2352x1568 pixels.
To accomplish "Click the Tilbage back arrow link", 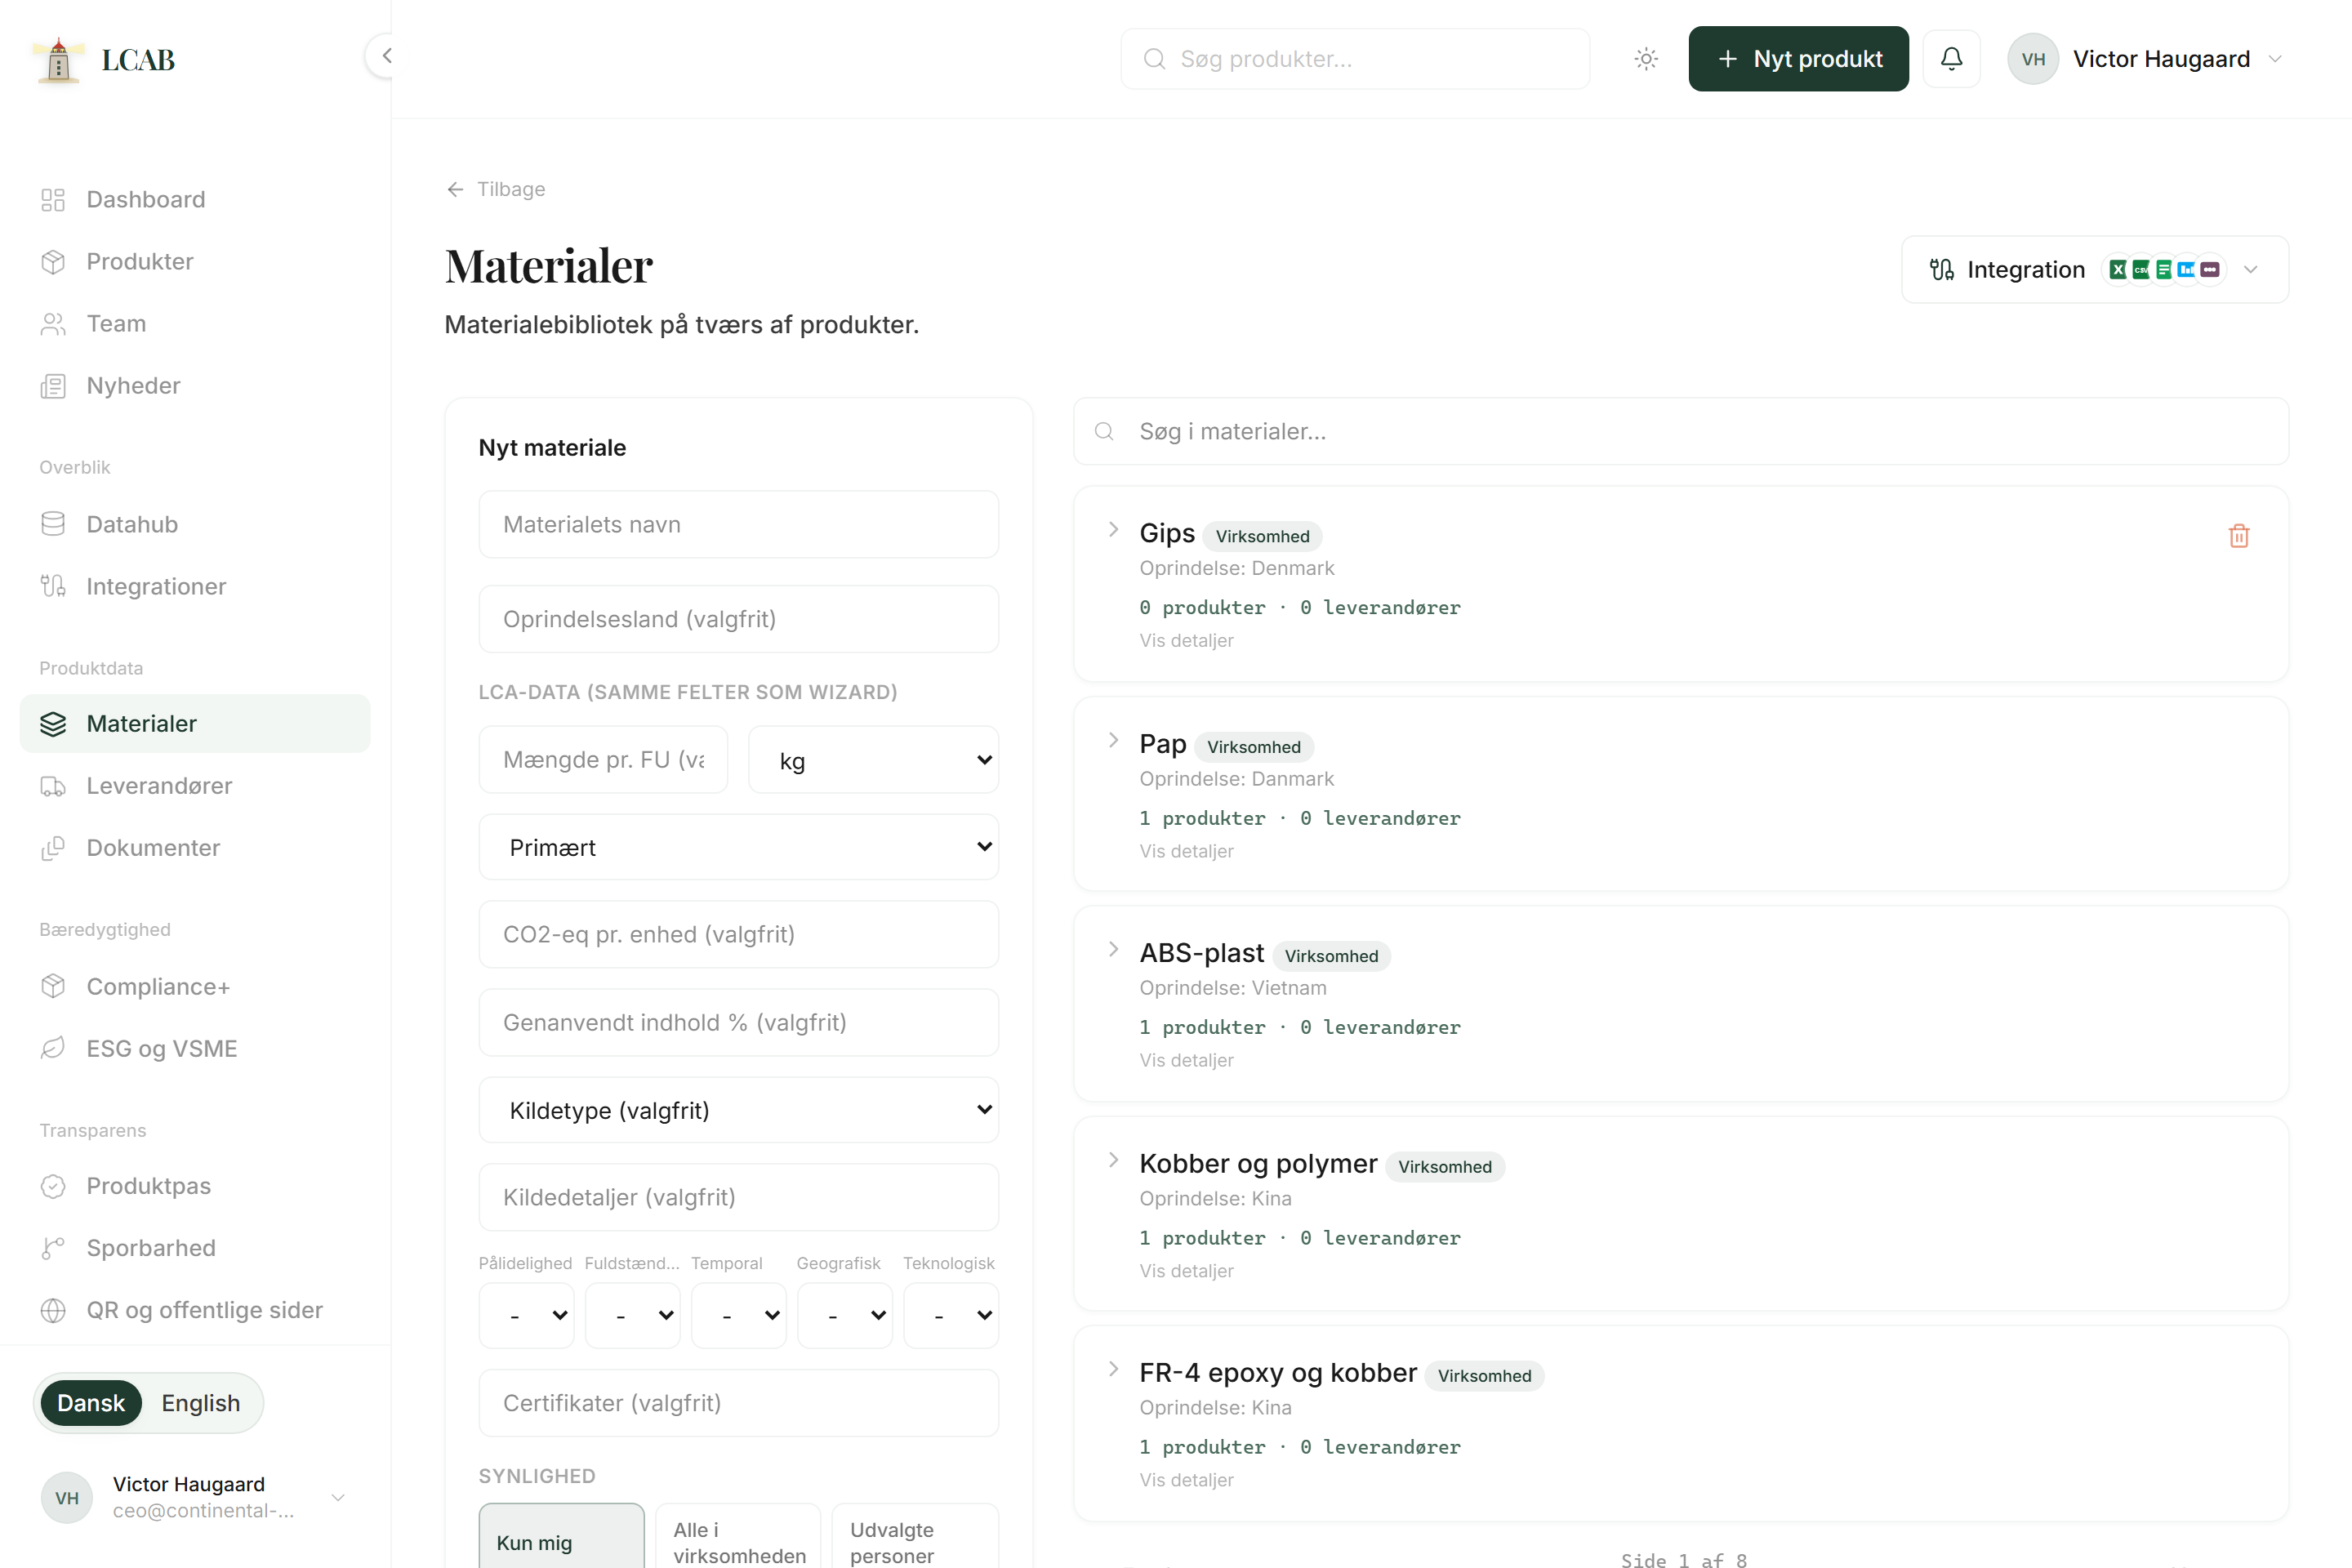I will 496,189.
